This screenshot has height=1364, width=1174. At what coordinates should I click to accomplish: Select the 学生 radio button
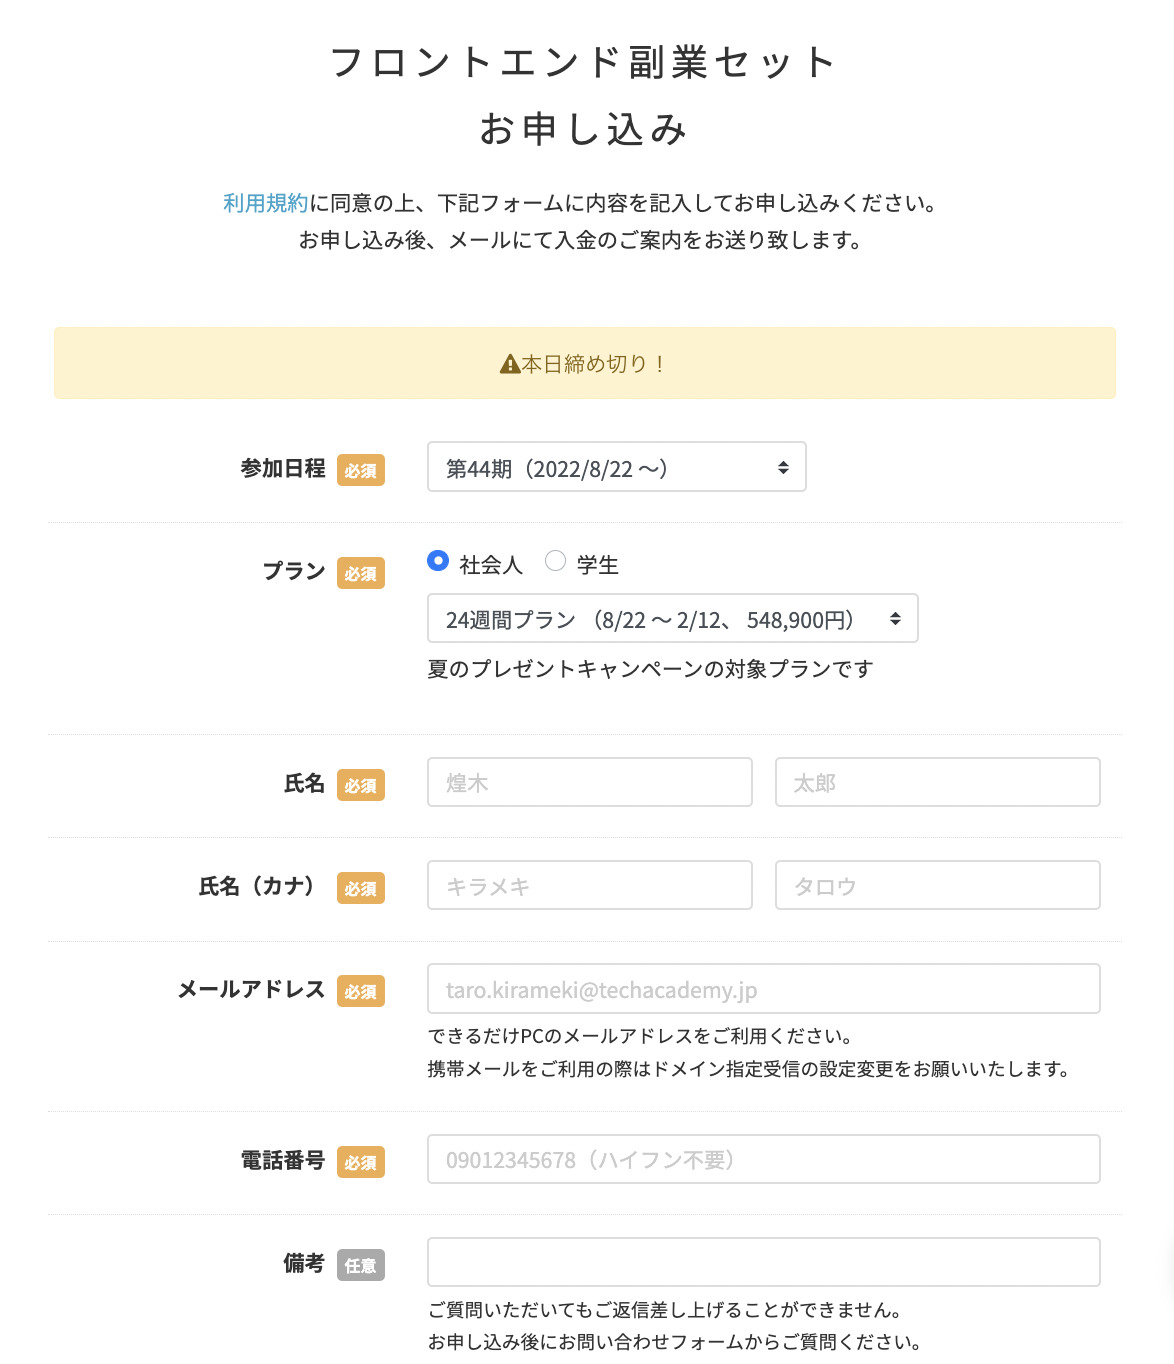(555, 561)
